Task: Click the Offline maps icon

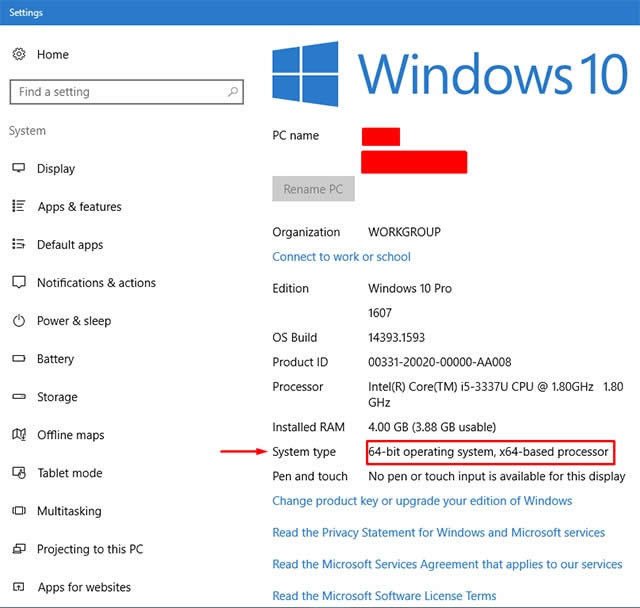Action: (x=19, y=435)
